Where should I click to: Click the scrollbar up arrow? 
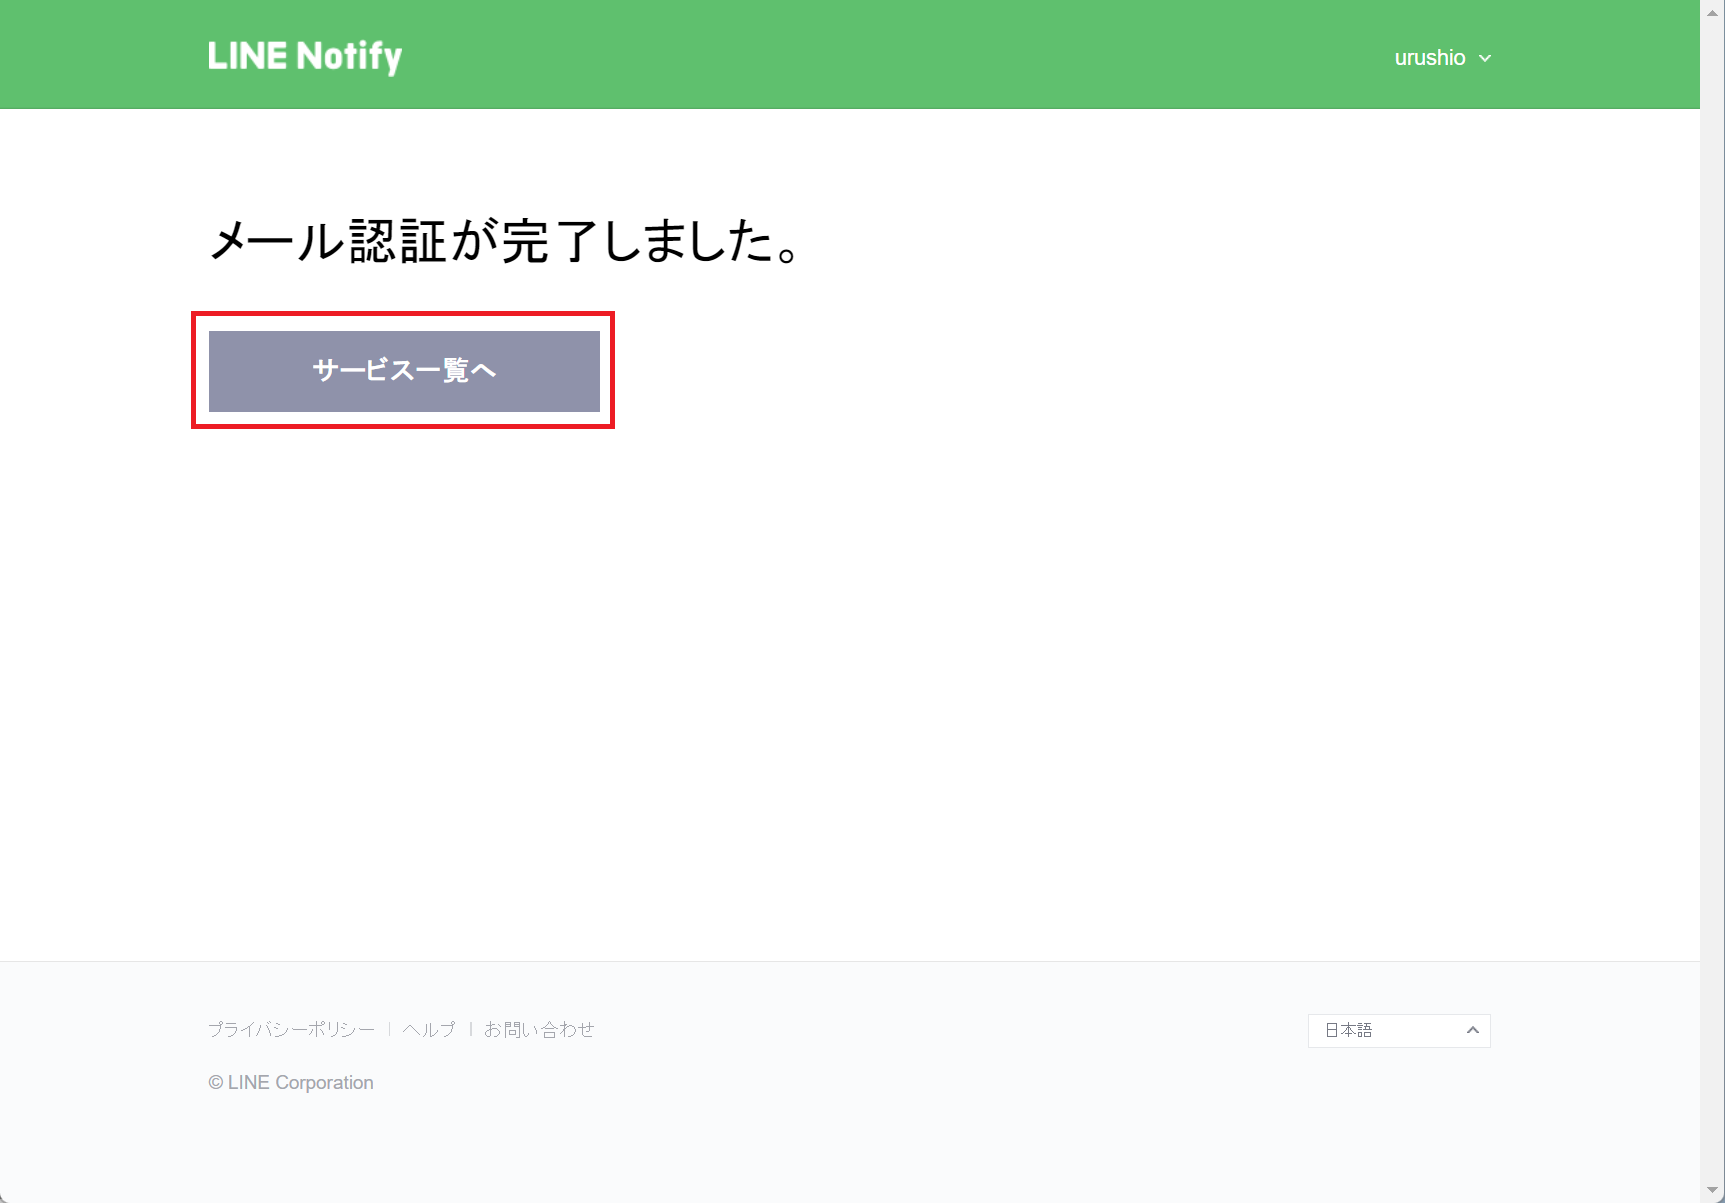tap(1712, 12)
